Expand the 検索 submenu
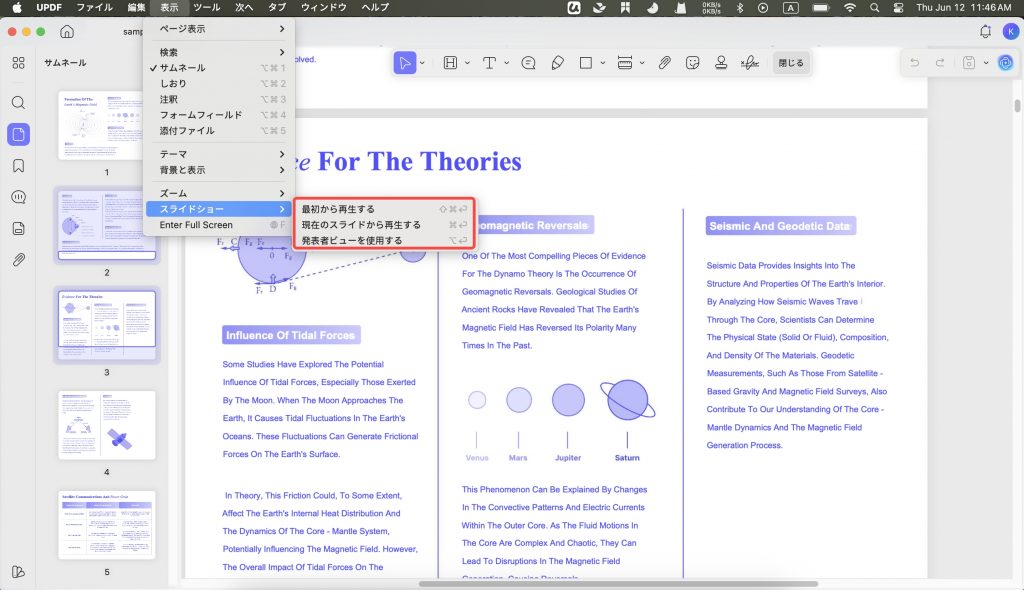 pos(219,52)
